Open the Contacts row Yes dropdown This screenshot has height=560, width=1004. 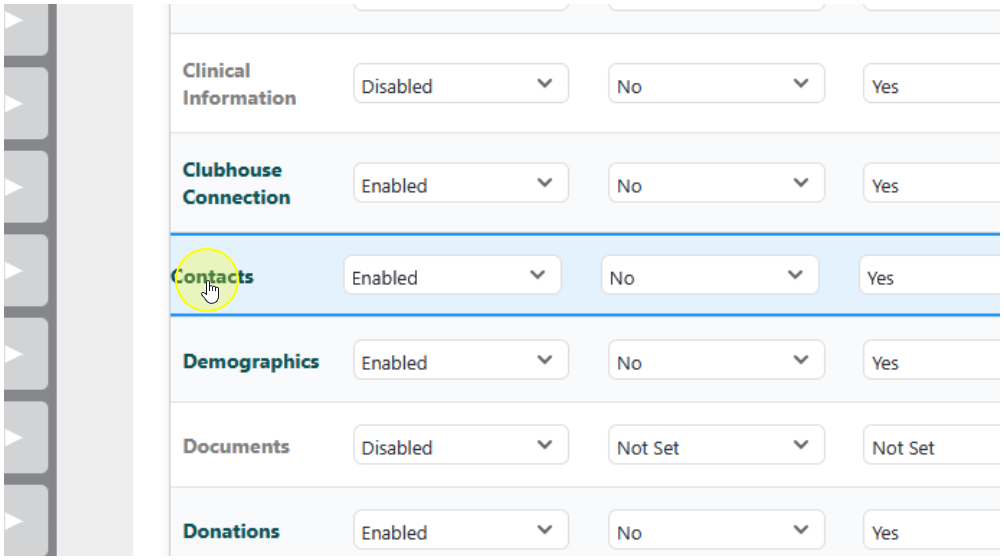click(928, 277)
